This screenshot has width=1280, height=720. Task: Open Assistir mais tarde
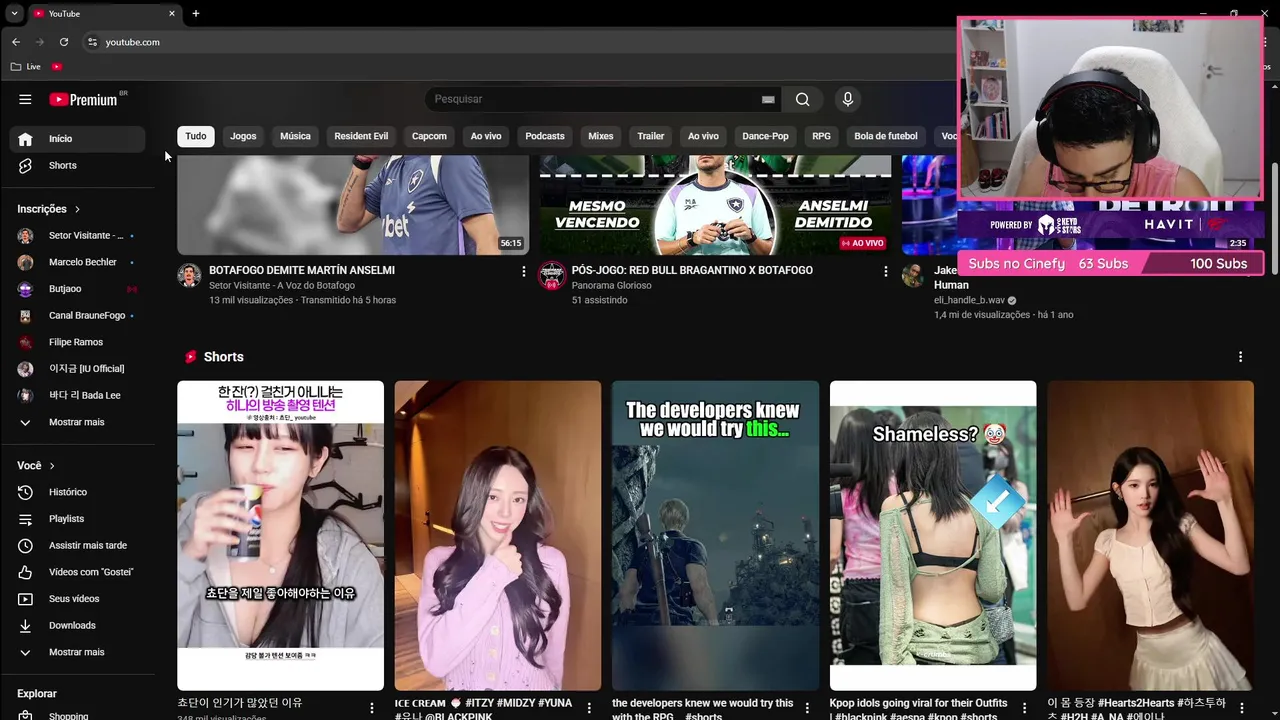tap(77, 546)
